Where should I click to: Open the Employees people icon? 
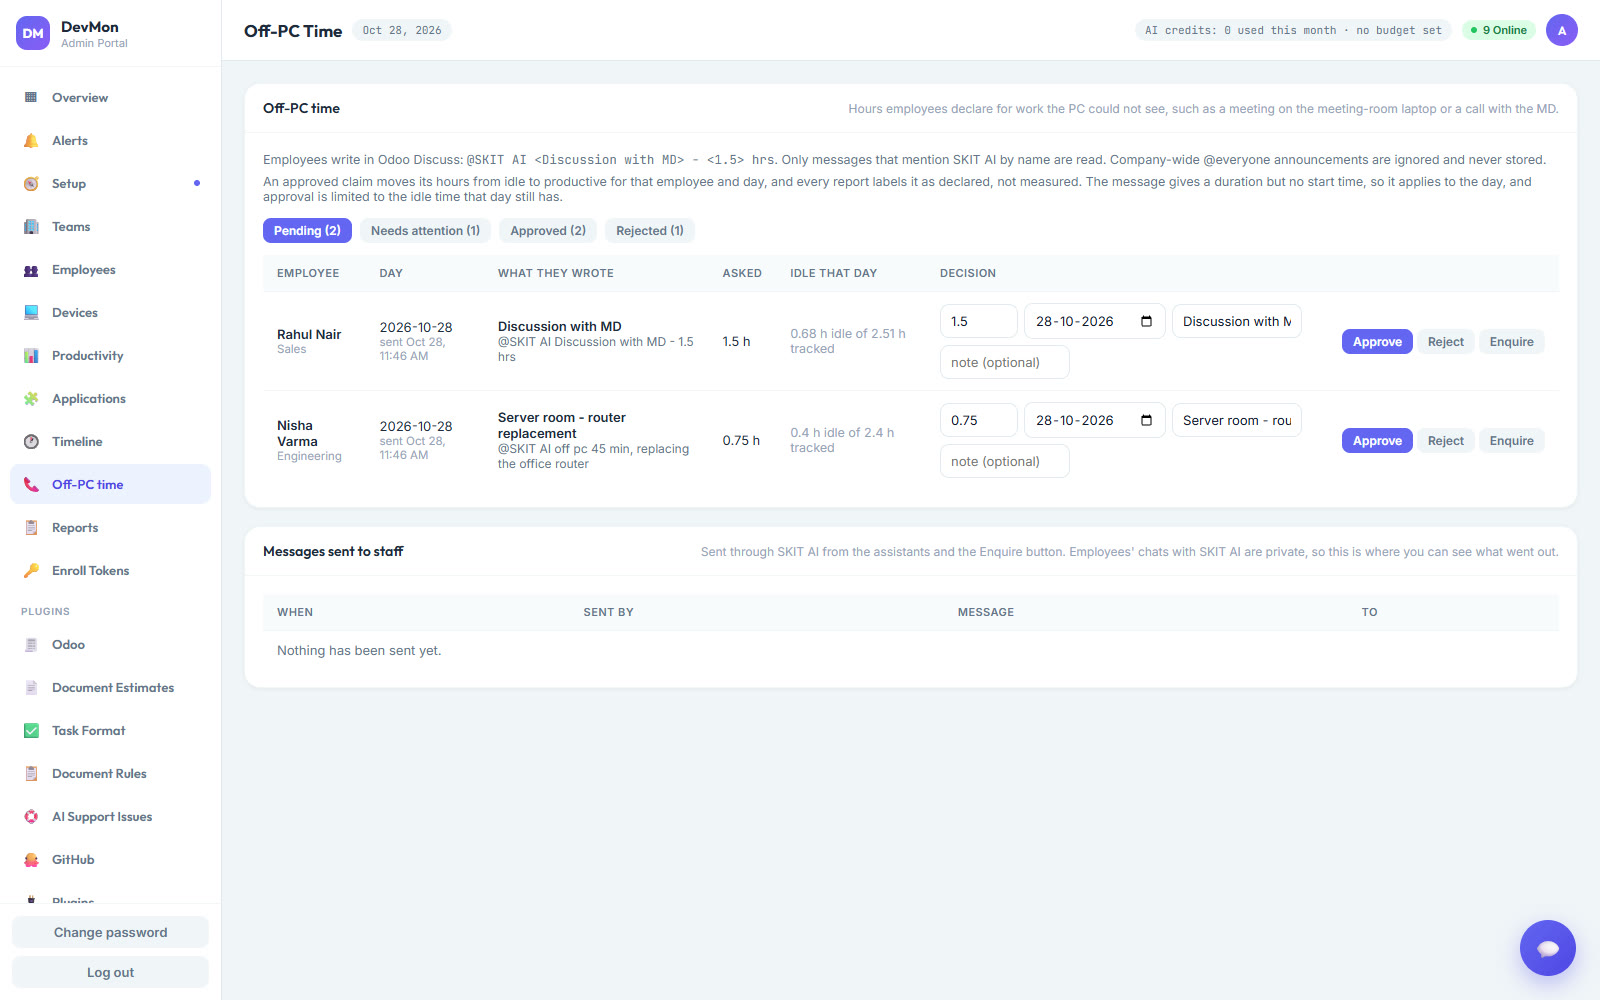click(31, 270)
